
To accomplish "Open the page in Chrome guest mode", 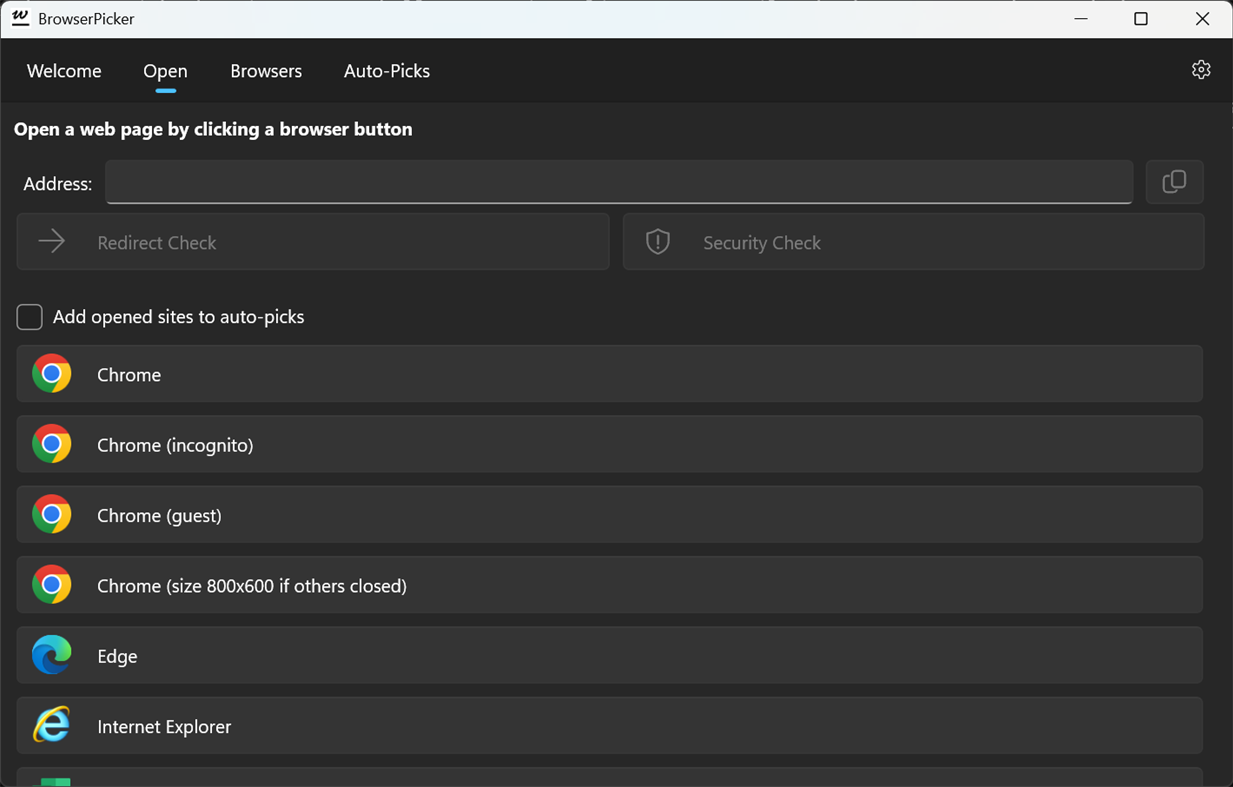I will (x=611, y=515).
